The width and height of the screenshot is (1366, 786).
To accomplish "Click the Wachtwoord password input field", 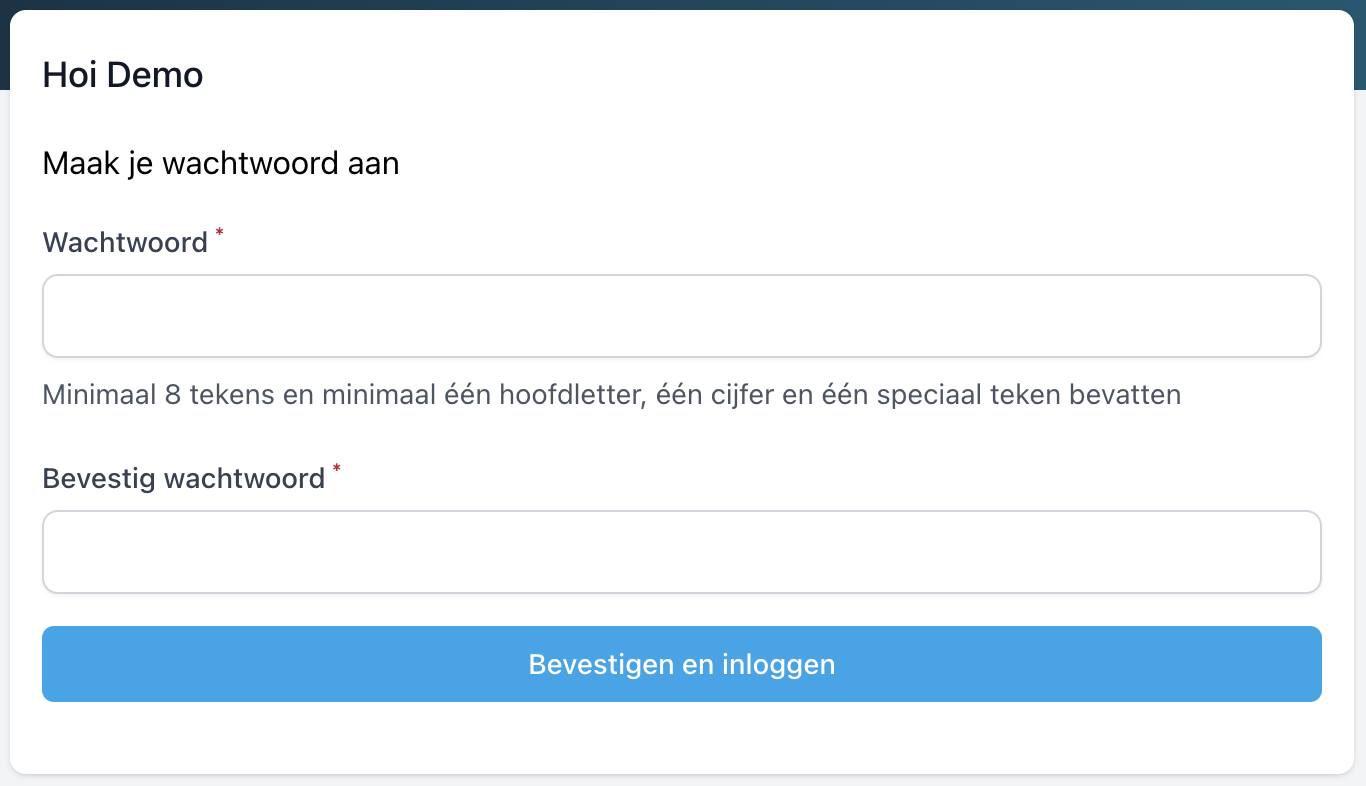I will (681, 316).
